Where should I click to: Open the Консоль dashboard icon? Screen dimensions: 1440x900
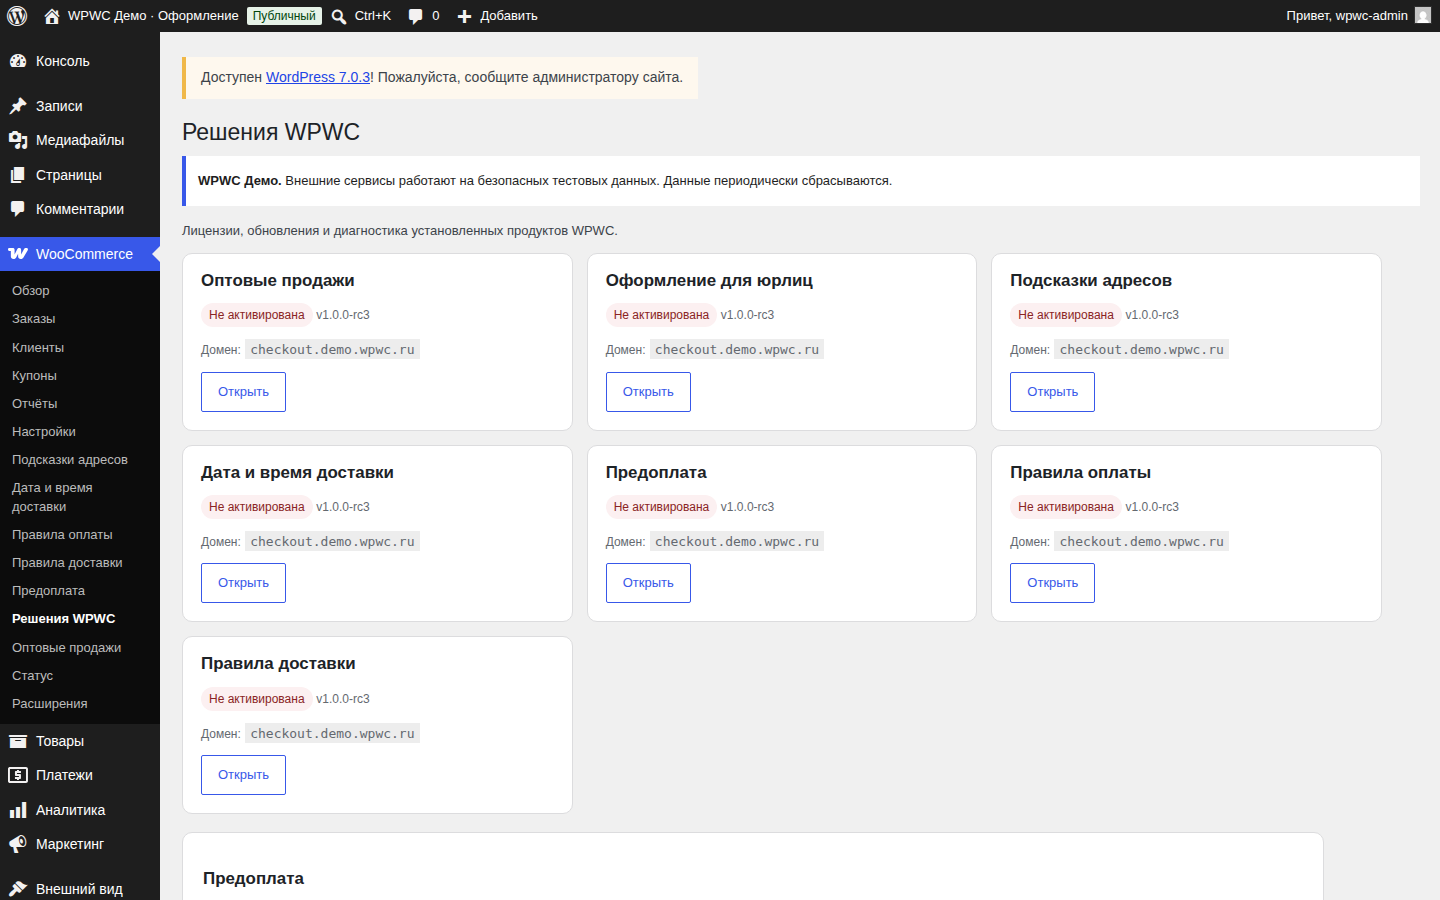(x=18, y=61)
